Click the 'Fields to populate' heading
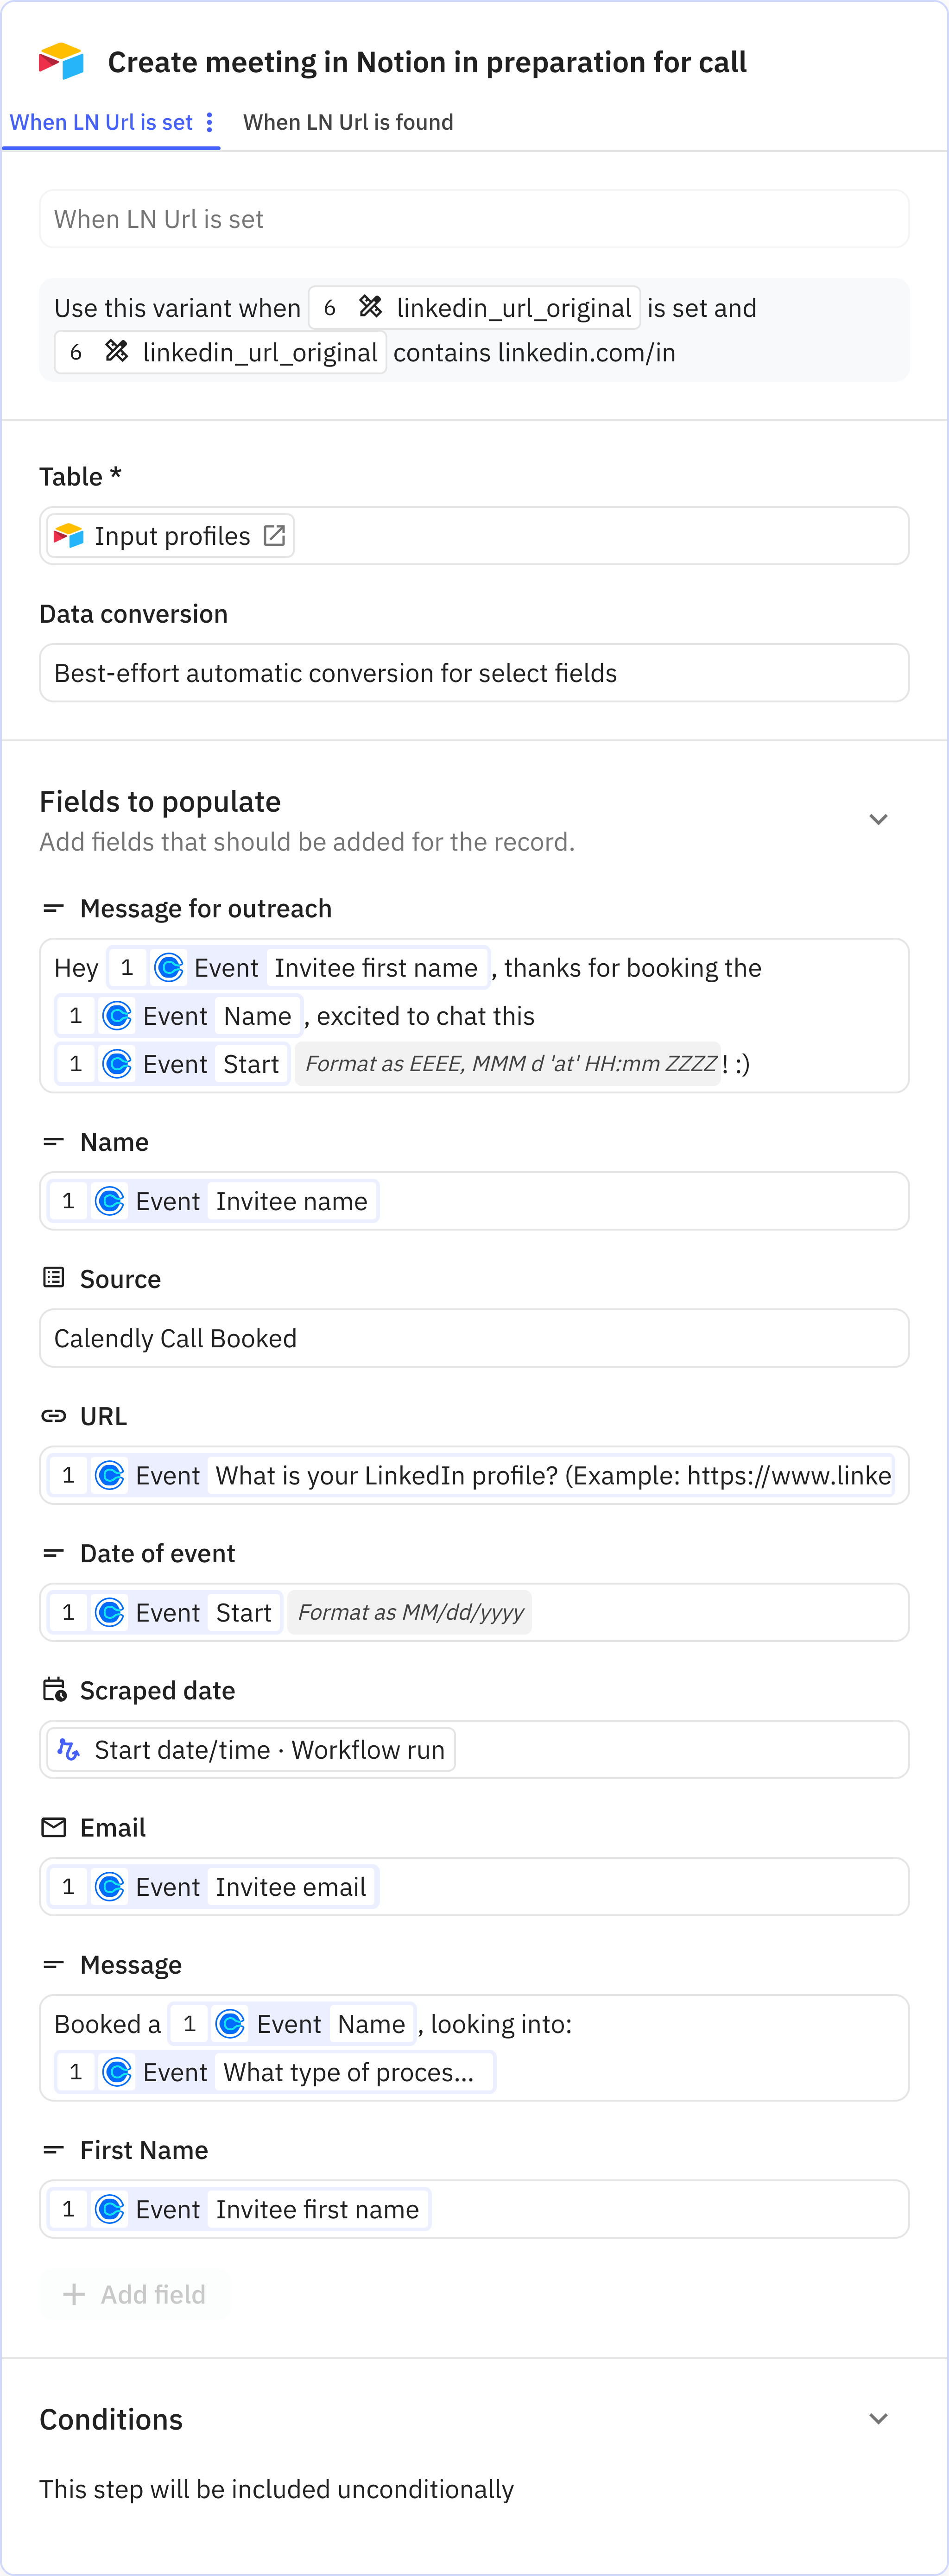Screen dimensions: 949x2576 tap(160, 801)
